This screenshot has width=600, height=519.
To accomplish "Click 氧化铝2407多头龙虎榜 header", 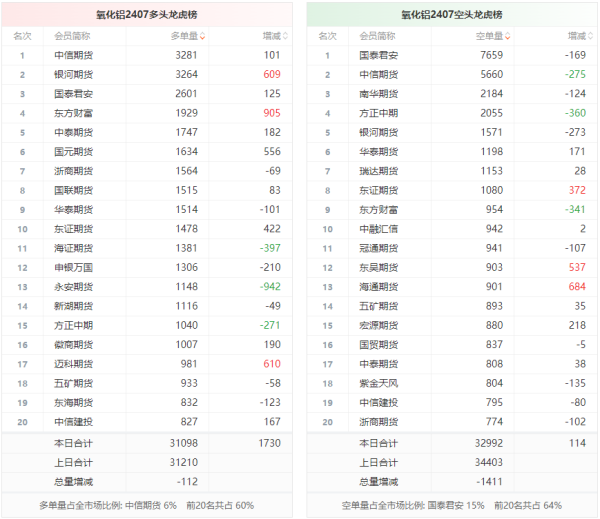I will point(147,15).
